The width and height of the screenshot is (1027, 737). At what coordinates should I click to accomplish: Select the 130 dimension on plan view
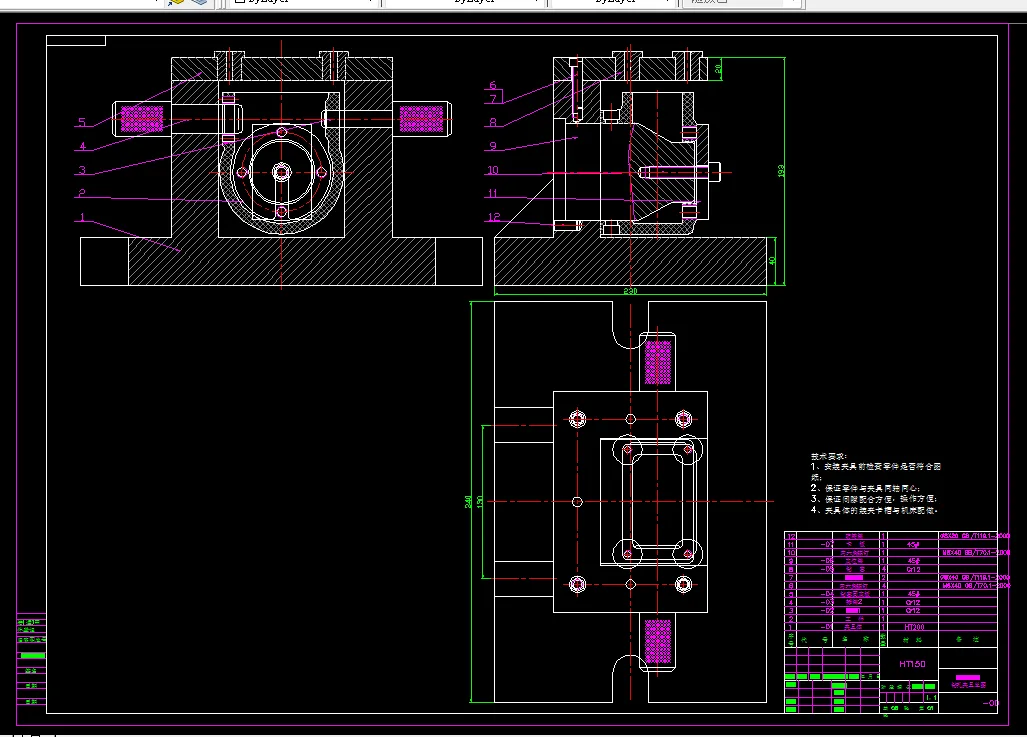pyautogui.click(x=479, y=501)
